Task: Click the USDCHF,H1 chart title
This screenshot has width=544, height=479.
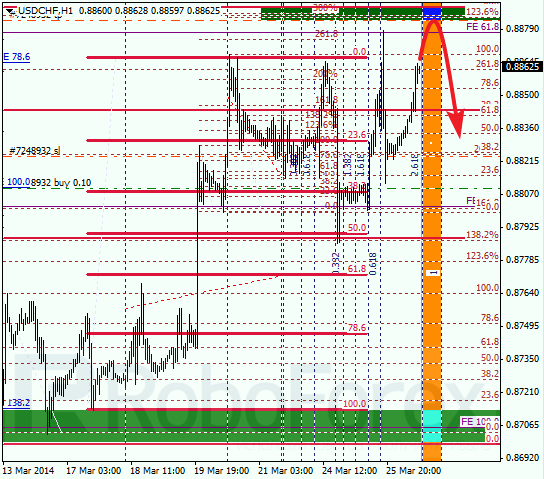Action: point(45,11)
